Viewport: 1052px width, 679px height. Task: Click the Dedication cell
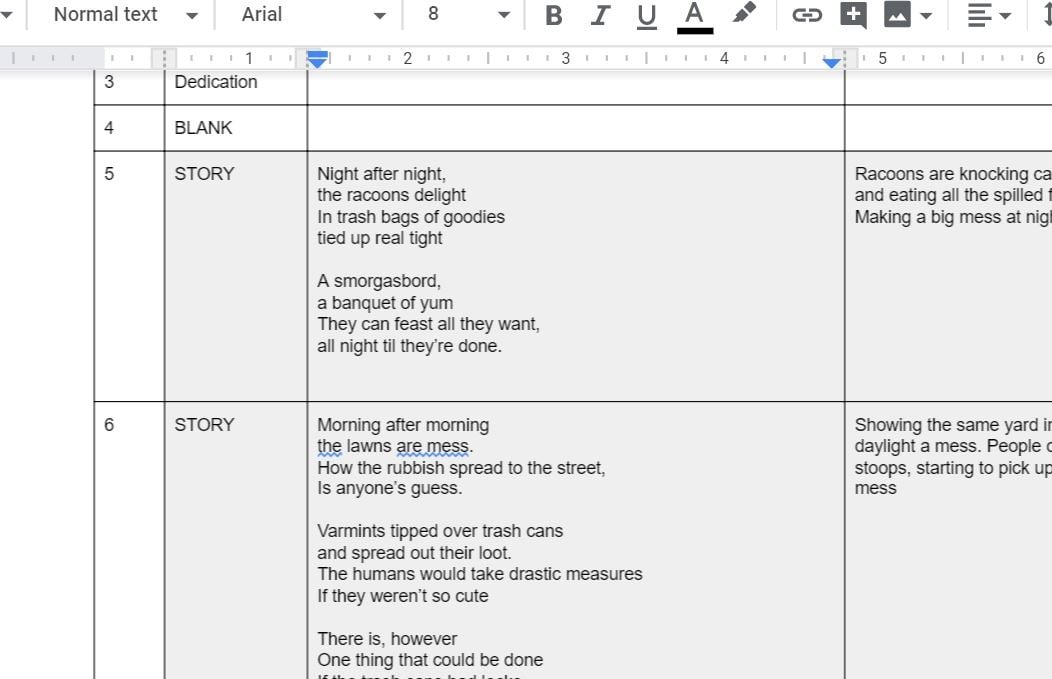pyautogui.click(x=235, y=85)
